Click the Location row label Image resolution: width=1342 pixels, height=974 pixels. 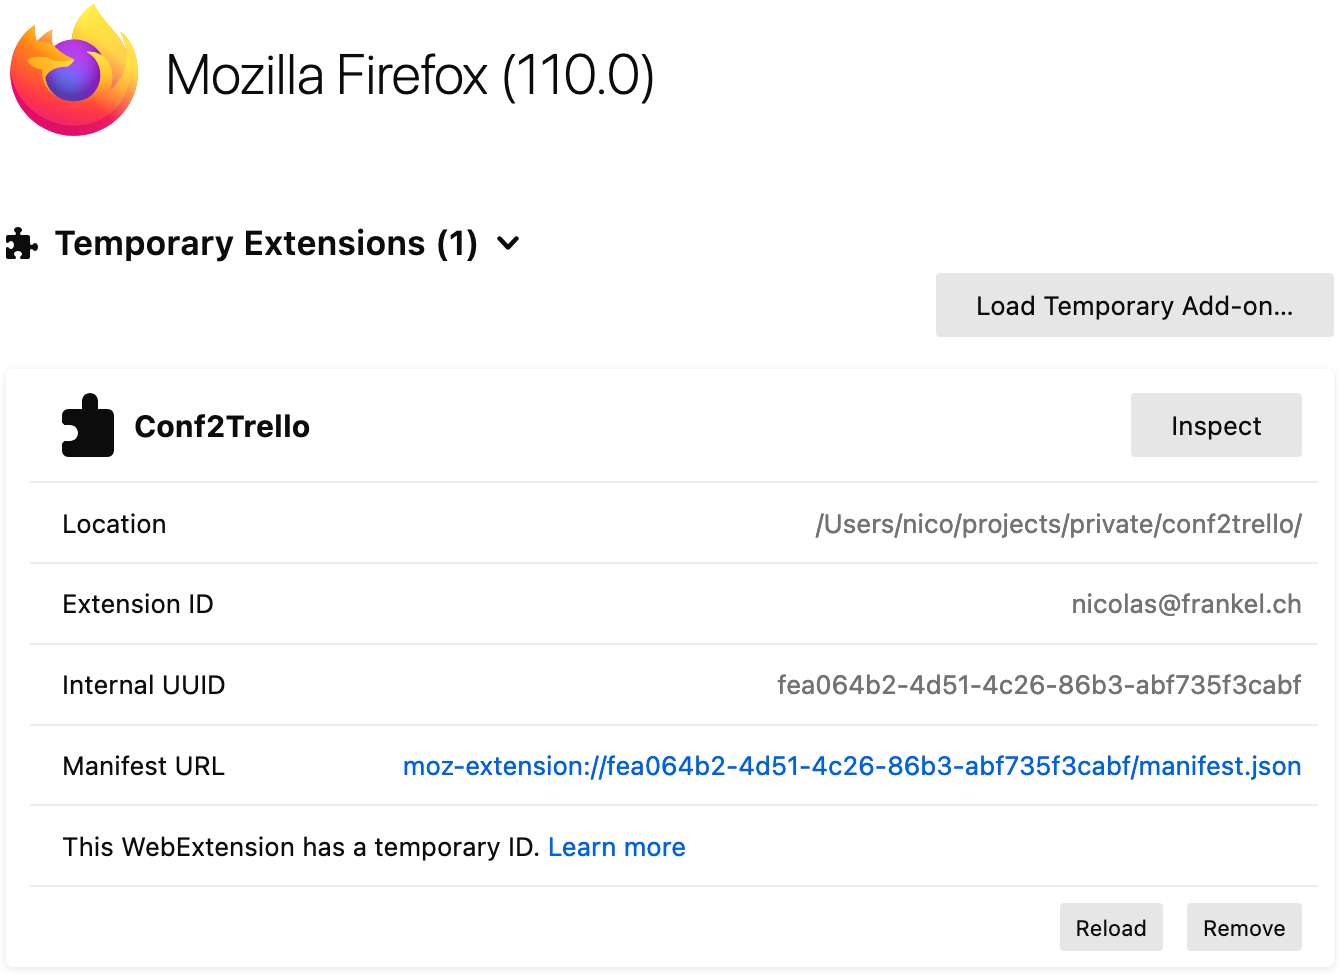click(x=114, y=524)
